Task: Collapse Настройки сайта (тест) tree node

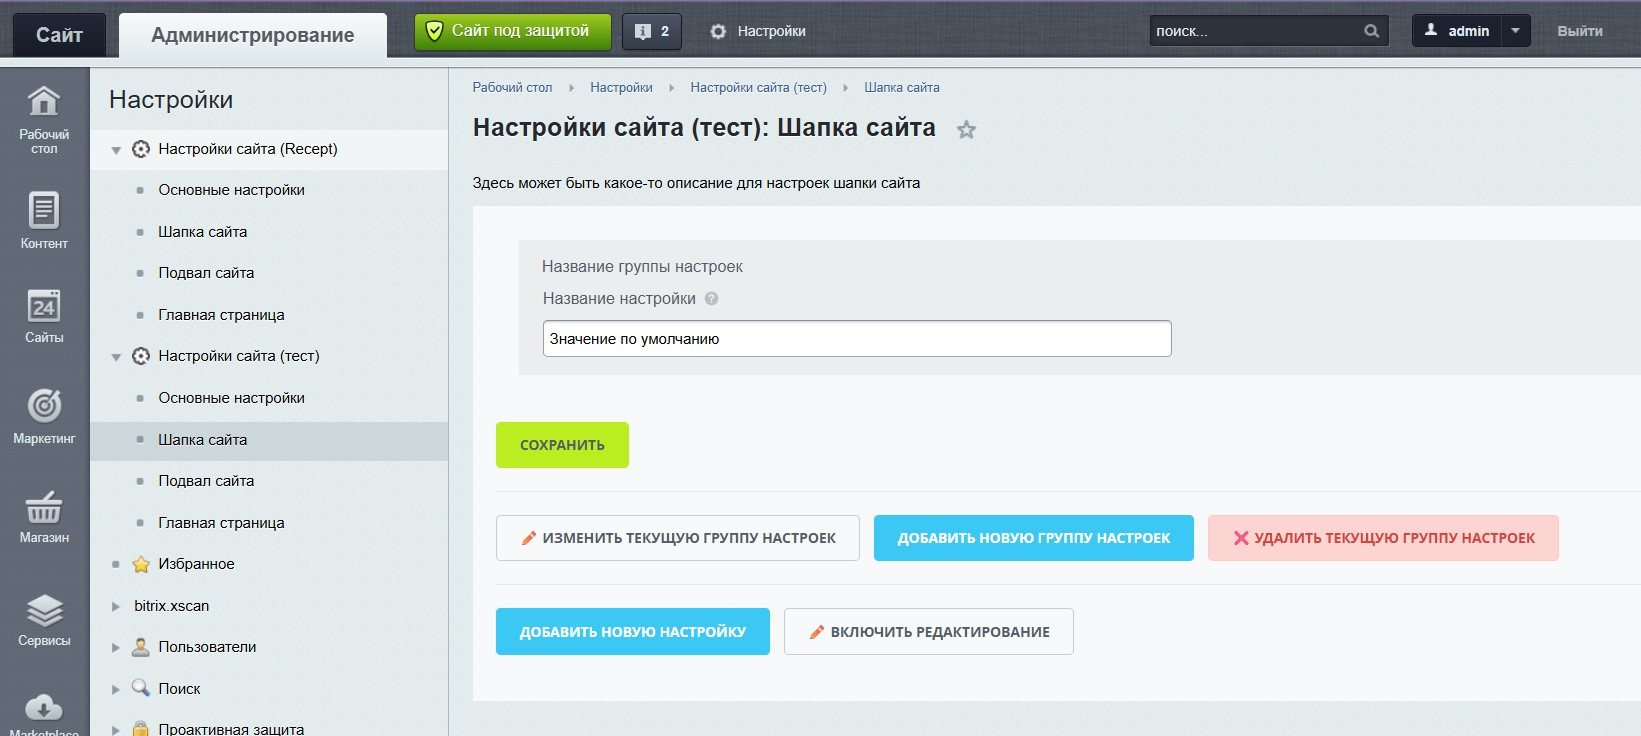Action: (x=116, y=357)
